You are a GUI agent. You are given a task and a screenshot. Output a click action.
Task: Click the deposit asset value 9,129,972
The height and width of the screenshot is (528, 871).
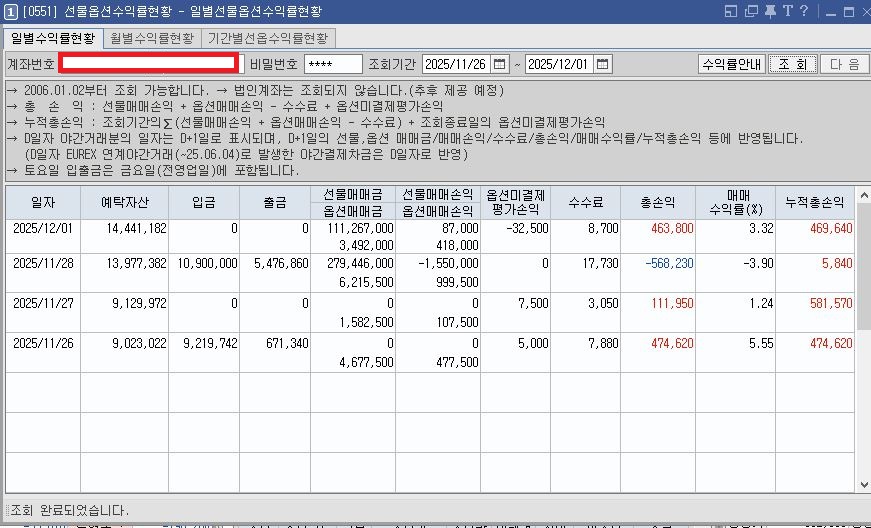[x=139, y=303]
